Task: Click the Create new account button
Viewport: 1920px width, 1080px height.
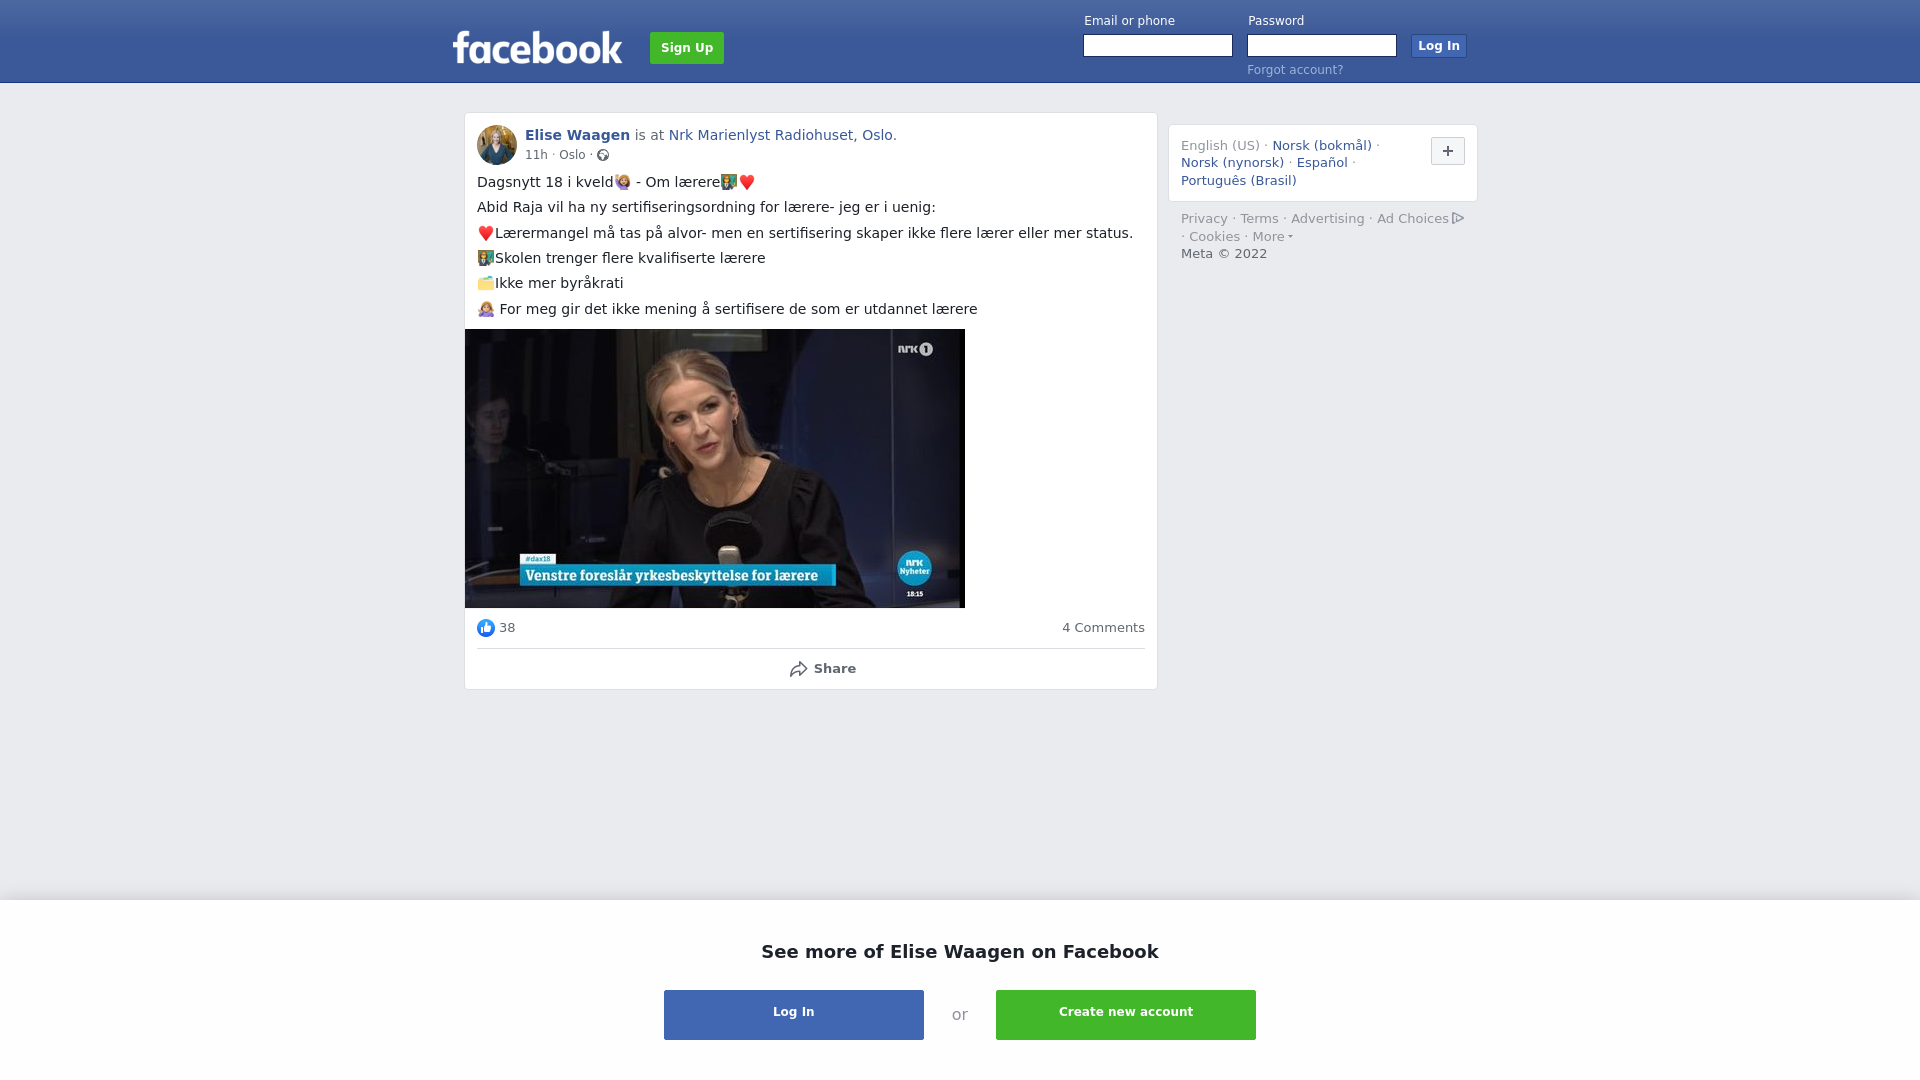Action: coord(1126,1015)
